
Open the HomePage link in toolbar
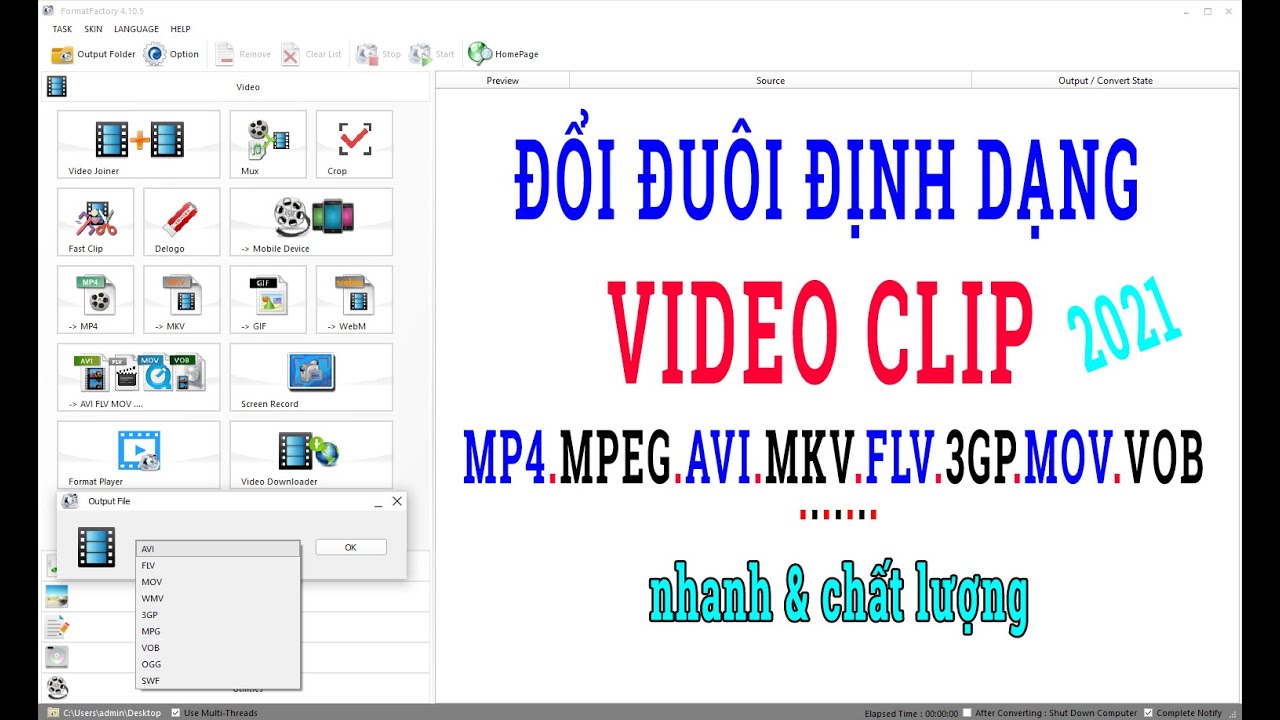pyautogui.click(x=503, y=54)
